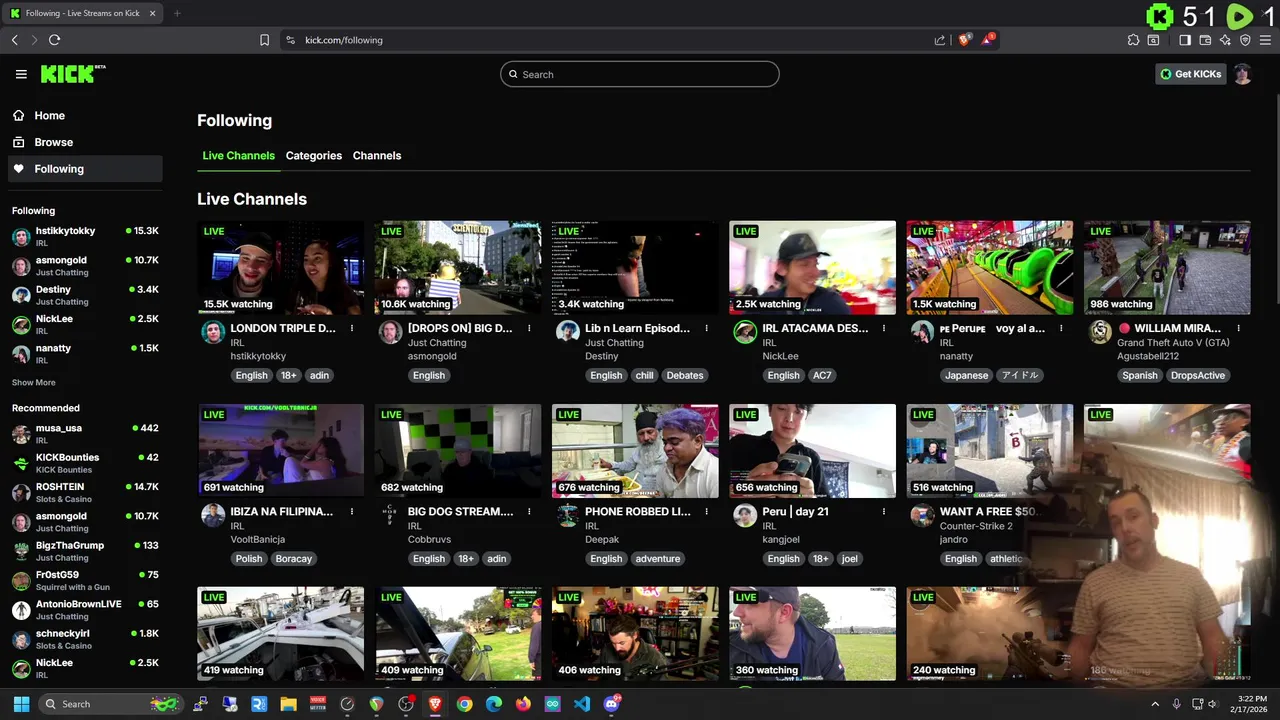This screenshot has width=1280, height=720.
Task: Click Agustabell212's avatar under WILLIAM MIRA card
Action: 1100,332
